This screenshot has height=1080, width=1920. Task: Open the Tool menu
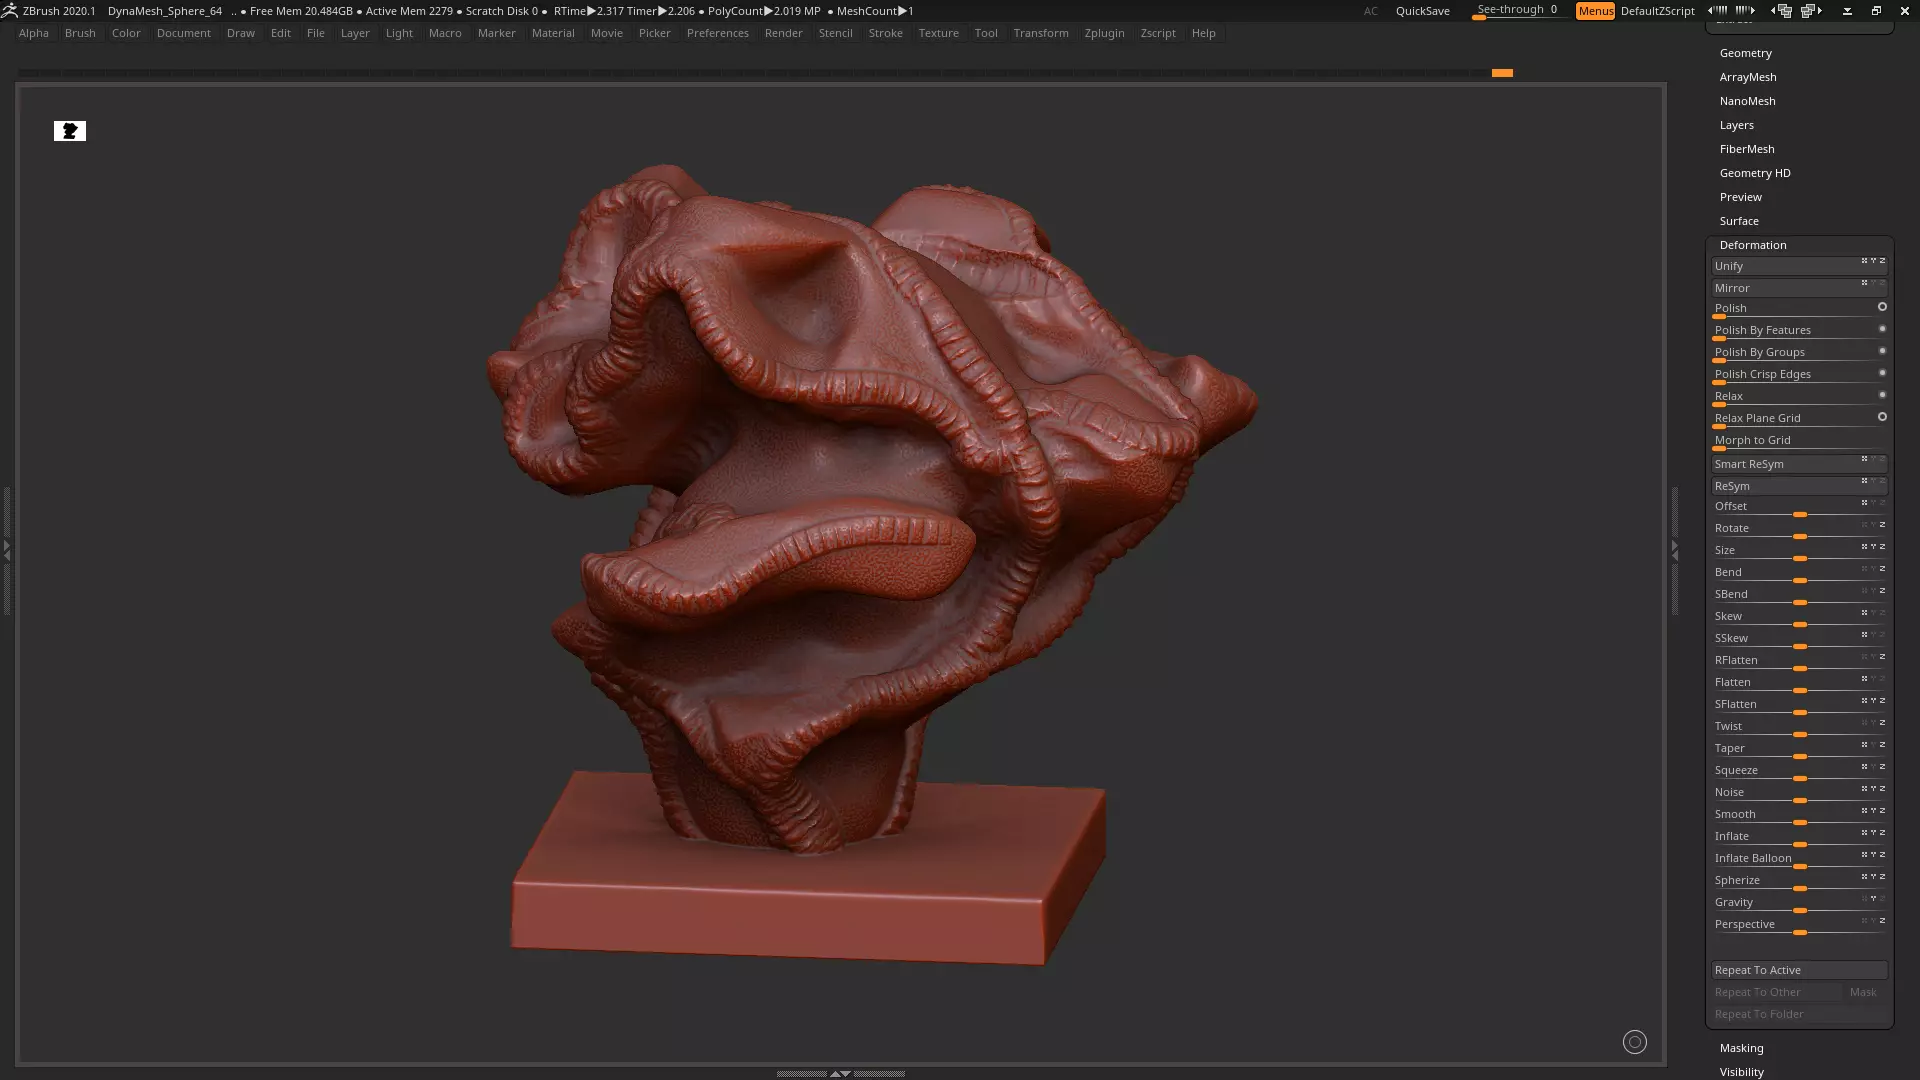click(x=986, y=33)
